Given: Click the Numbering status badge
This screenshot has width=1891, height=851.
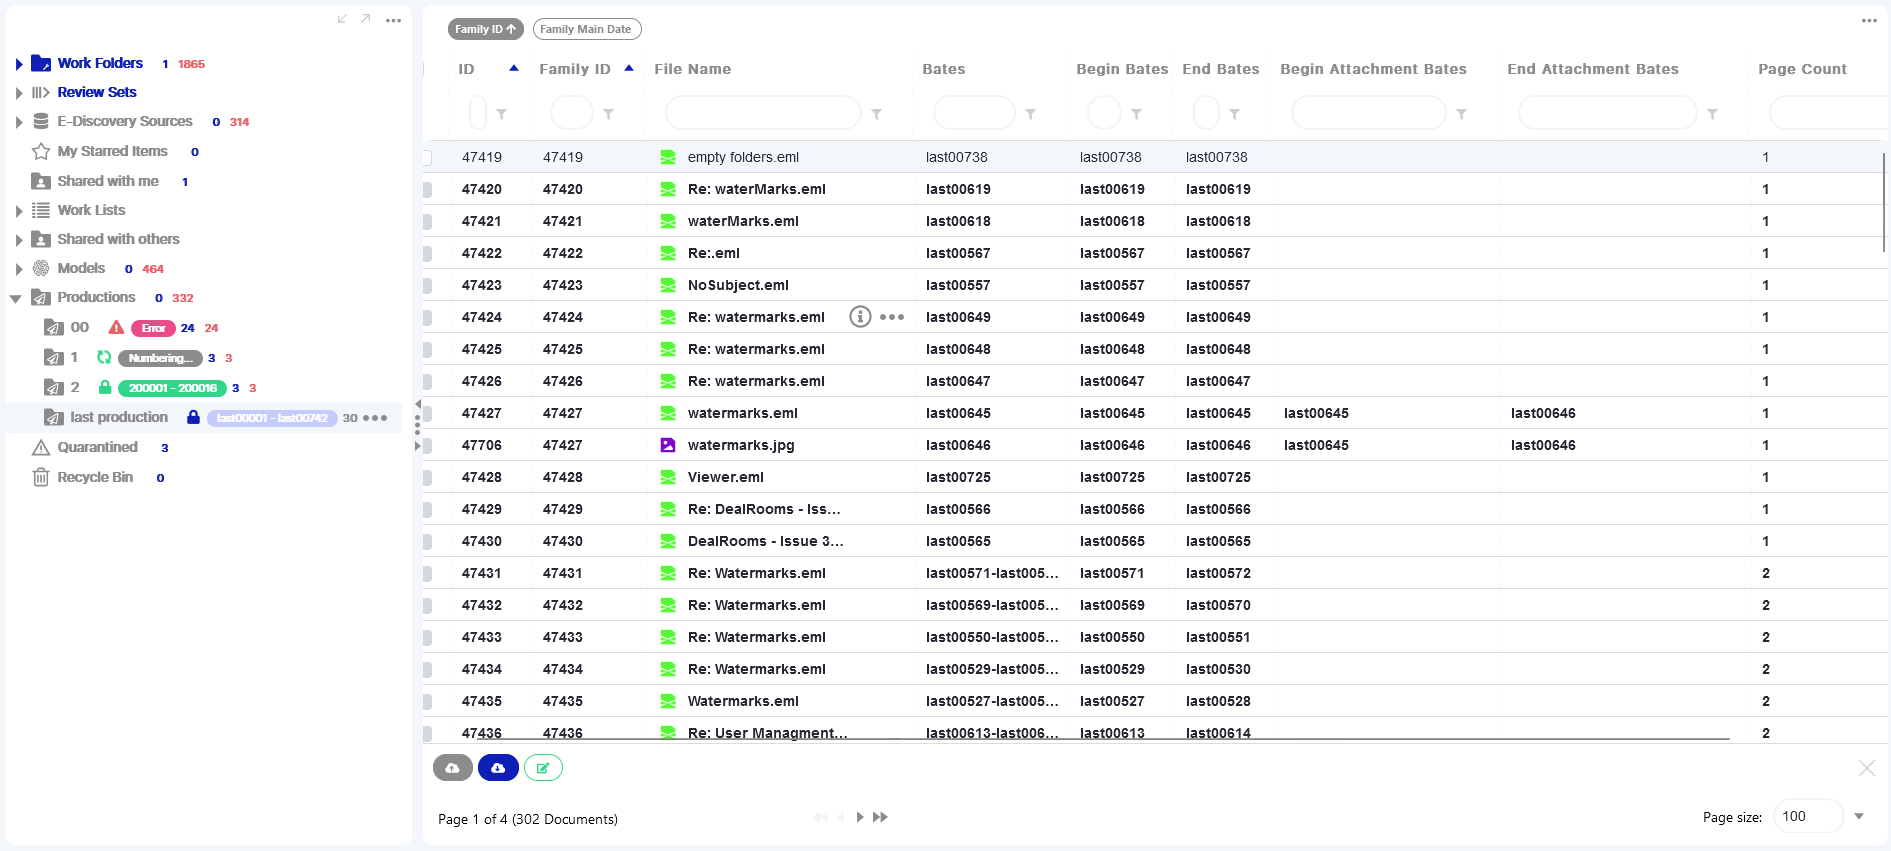Looking at the screenshot, I should (160, 358).
